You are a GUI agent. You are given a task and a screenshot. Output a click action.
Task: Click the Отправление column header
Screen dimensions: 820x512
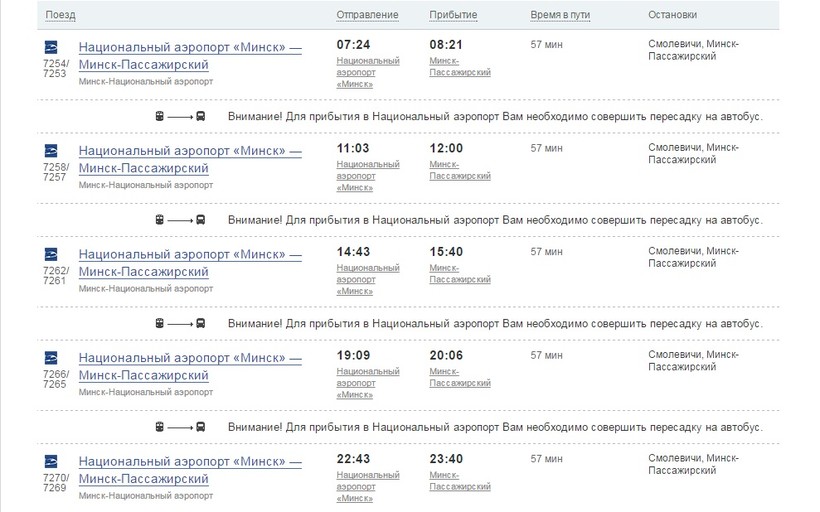pyautogui.click(x=367, y=15)
